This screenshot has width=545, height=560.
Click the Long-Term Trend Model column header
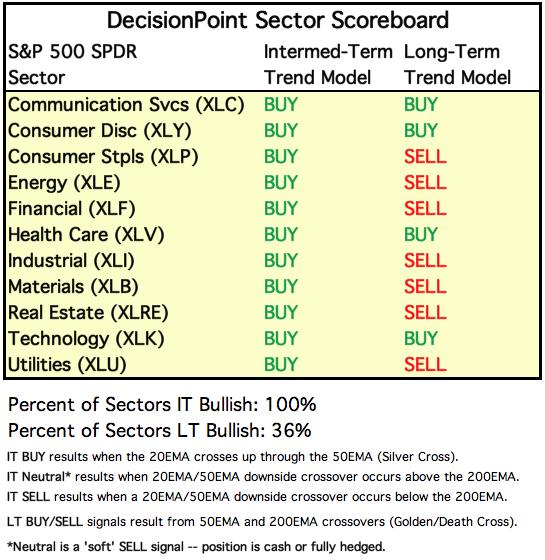pos(458,65)
